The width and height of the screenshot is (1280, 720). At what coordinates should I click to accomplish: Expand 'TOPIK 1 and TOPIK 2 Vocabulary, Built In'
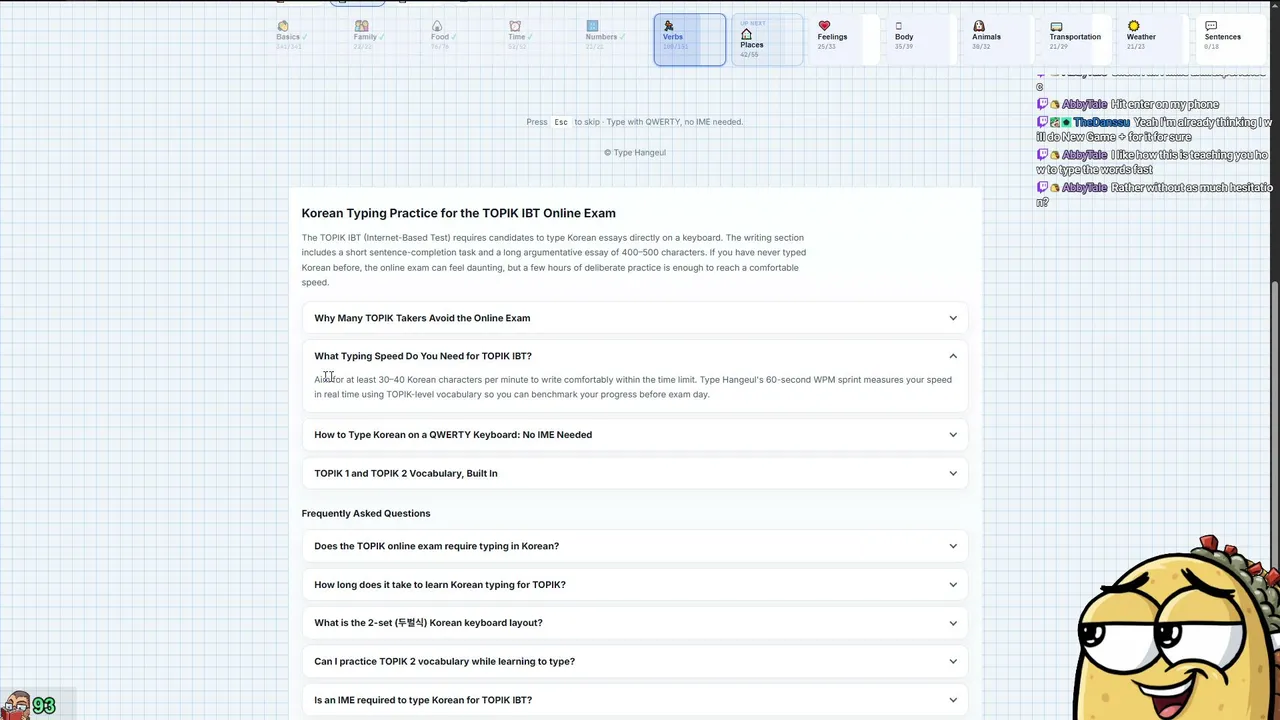tap(635, 473)
